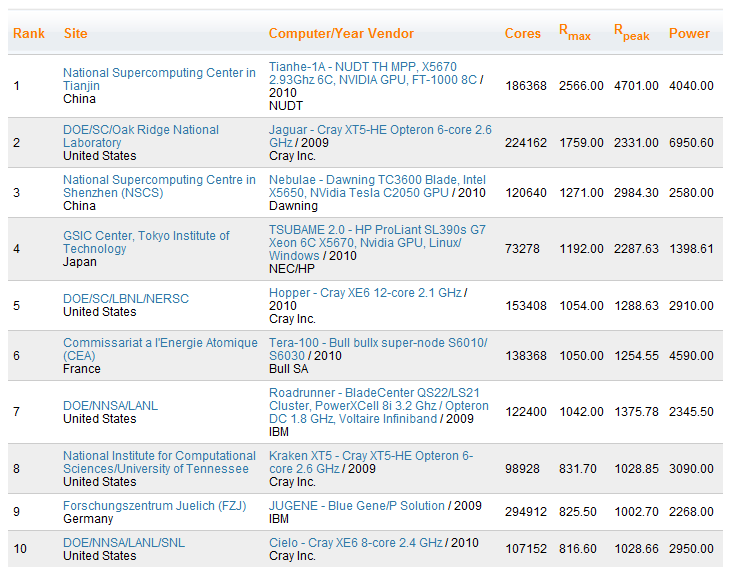Image resolution: width=732 pixels, height=567 pixels.
Task: Select Rpeak value 2984.30
Action: [636, 193]
